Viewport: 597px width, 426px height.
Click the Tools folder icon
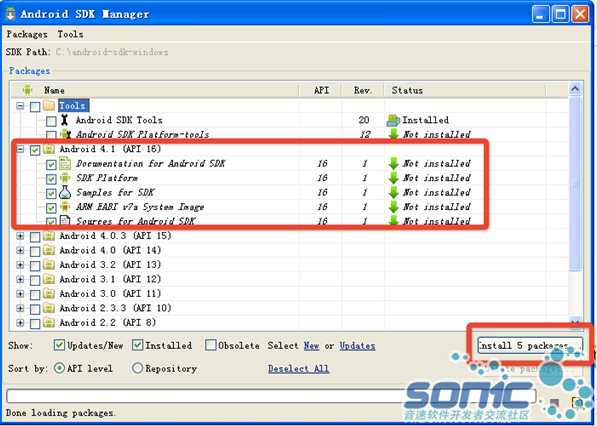point(49,105)
